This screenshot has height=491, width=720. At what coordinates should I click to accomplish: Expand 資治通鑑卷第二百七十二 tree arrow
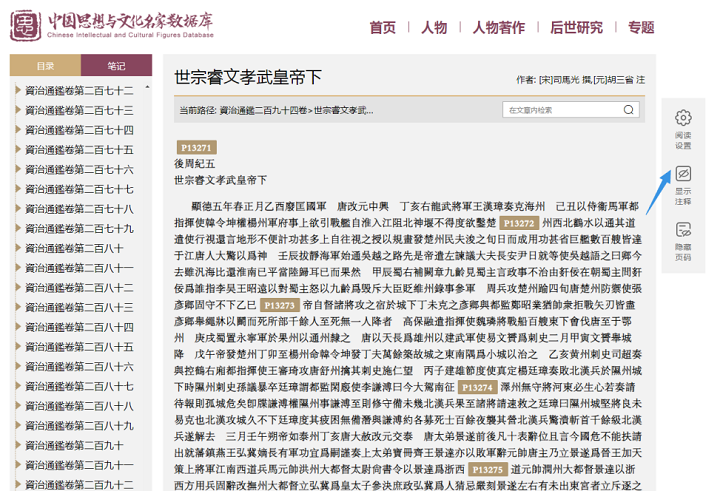tap(17, 91)
